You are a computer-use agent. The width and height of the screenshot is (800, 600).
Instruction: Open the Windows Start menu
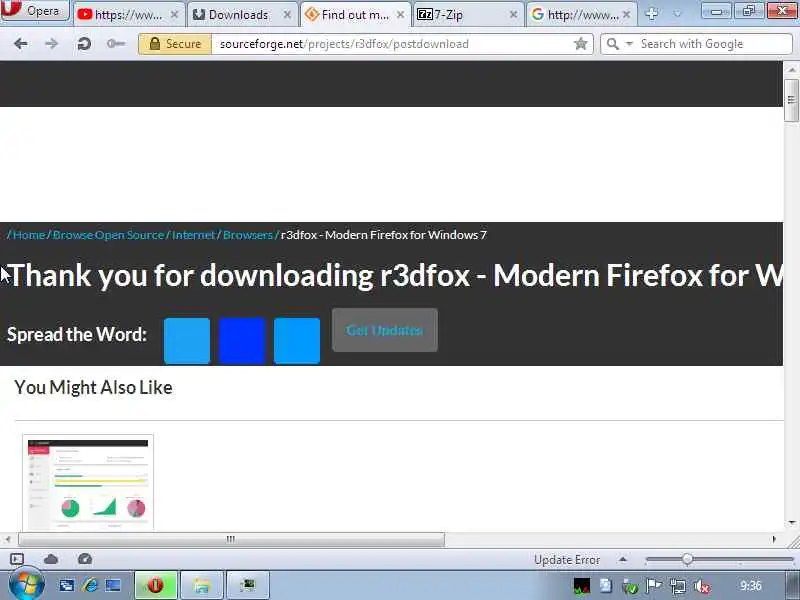27,585
